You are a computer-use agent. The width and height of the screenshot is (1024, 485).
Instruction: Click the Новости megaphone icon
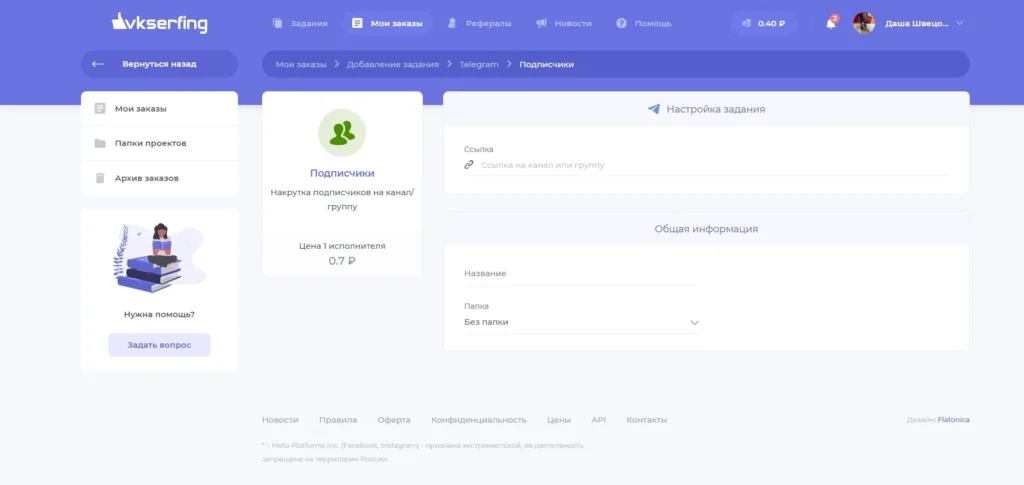pos(541,23)
